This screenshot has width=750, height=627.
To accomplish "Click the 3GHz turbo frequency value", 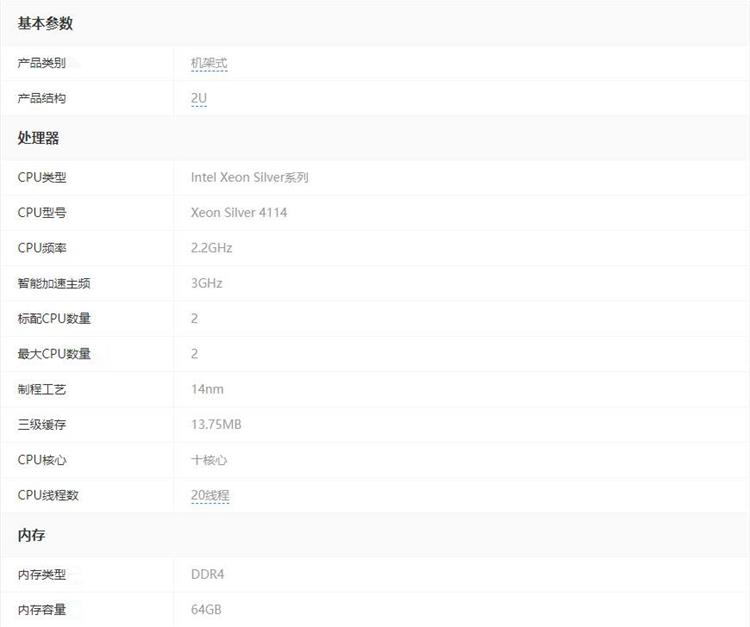I will tap(206, 283).
